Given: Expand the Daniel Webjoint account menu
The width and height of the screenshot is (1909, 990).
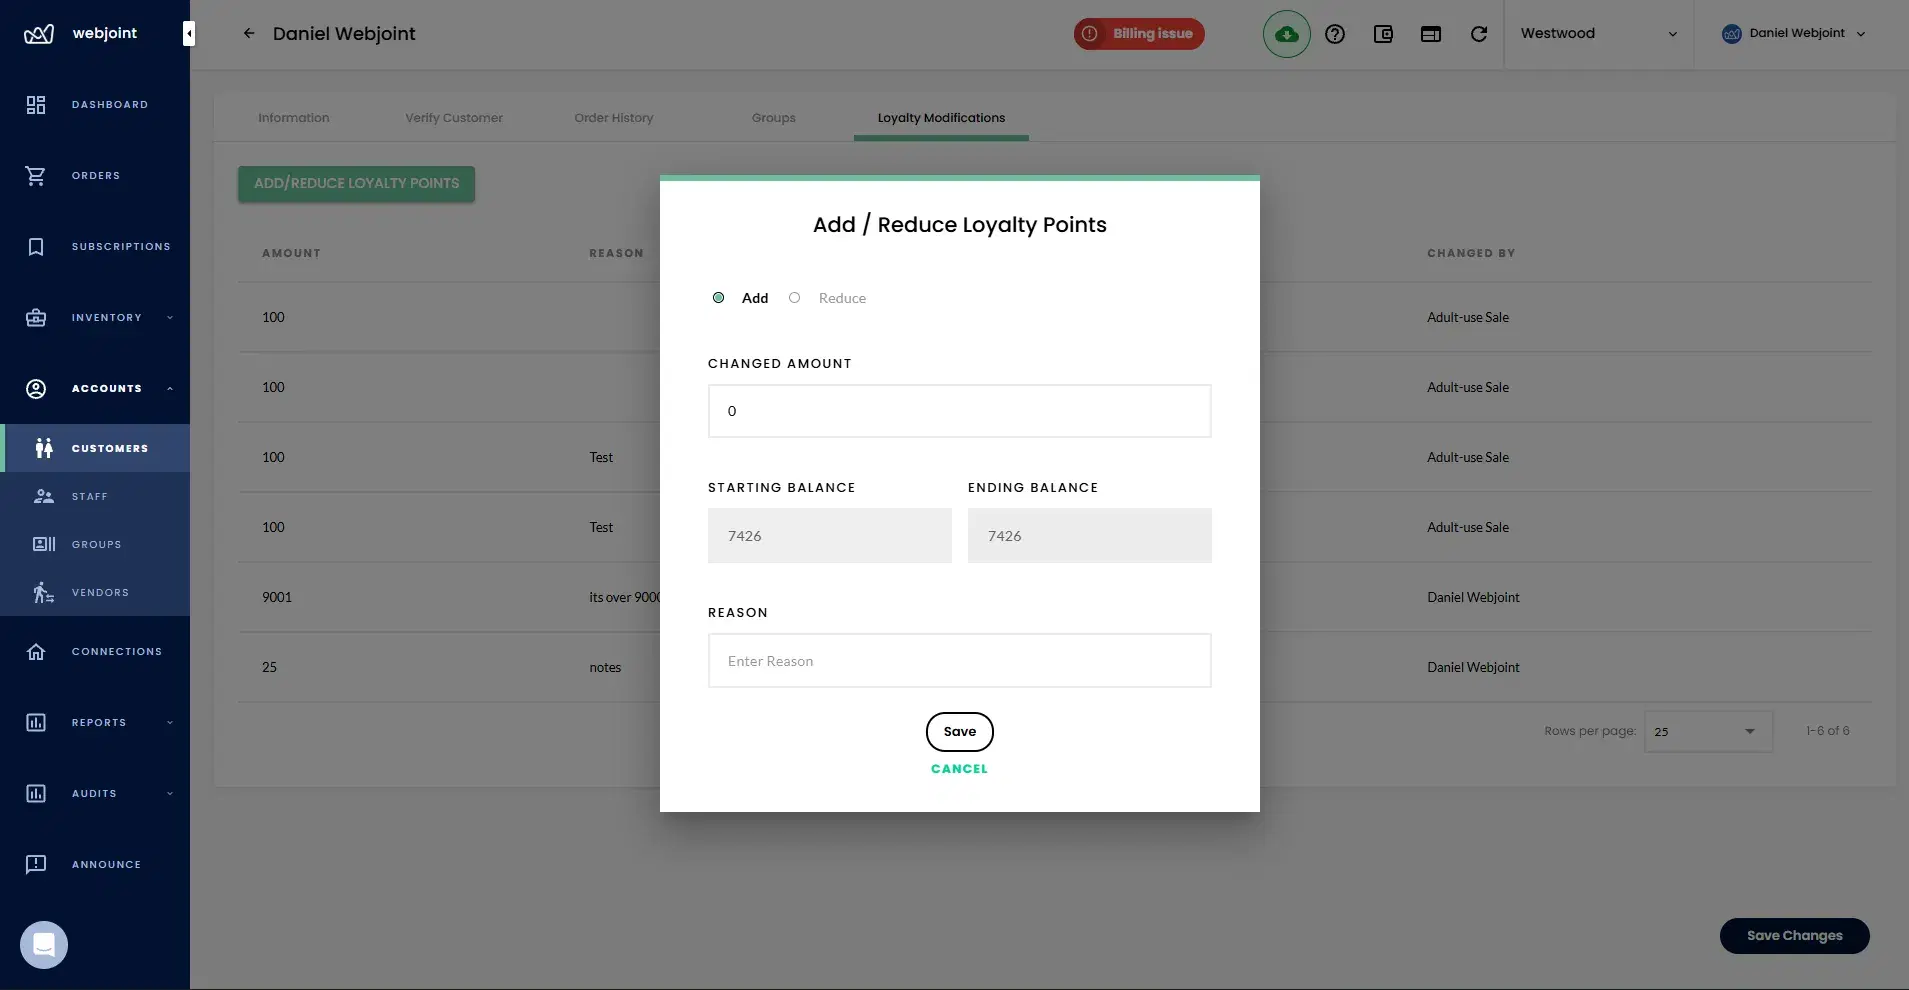Looking at the screenshot, I should [x=1793, y=33].
